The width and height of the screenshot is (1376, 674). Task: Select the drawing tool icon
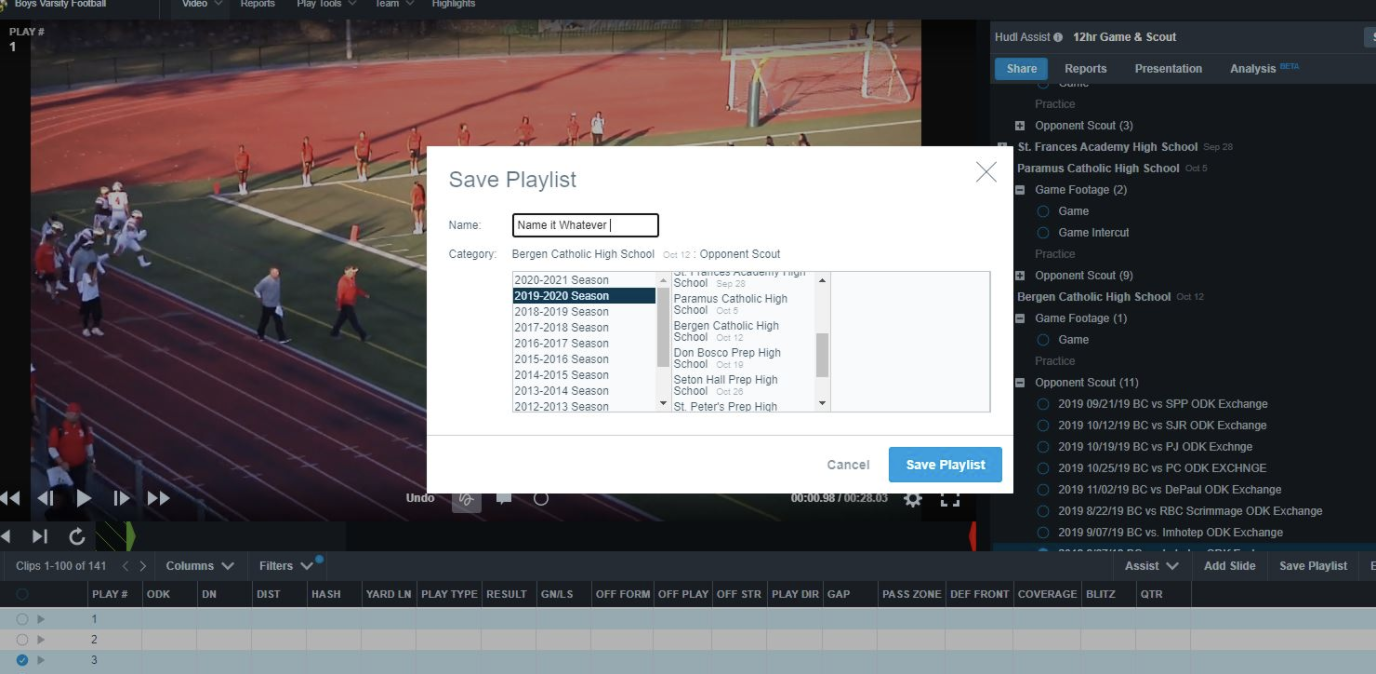466,498
